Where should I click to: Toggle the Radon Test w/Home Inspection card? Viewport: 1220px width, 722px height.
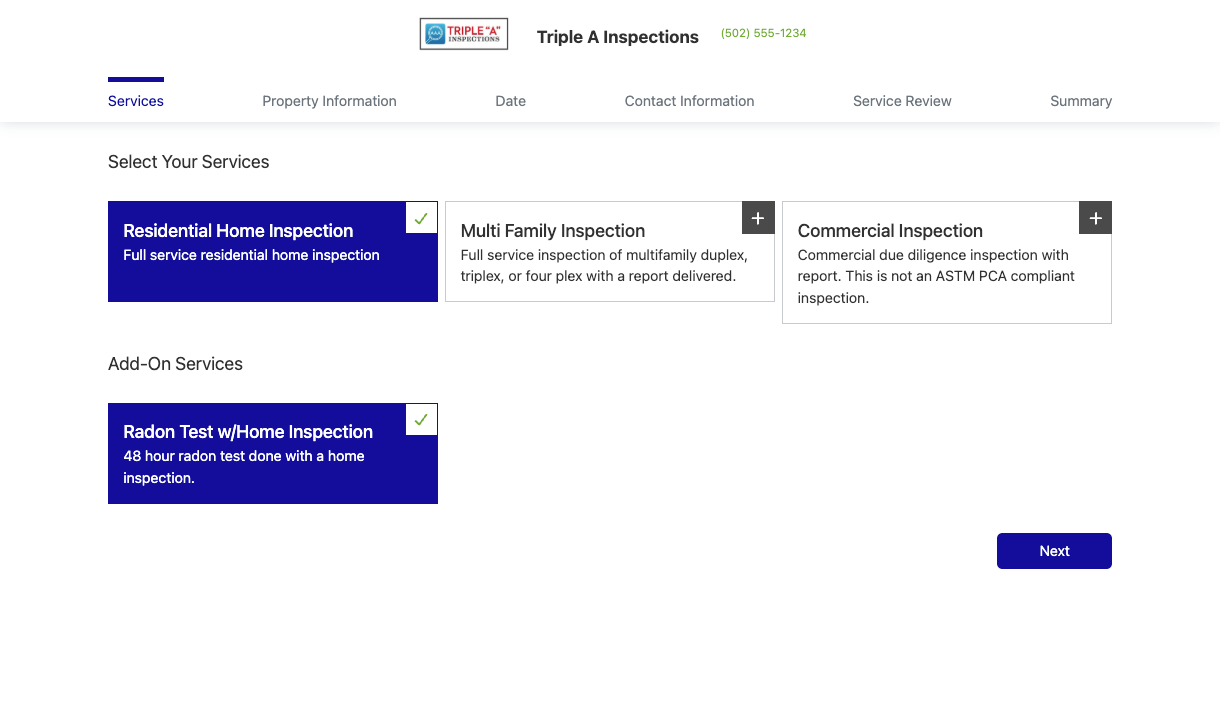point(273,454)
